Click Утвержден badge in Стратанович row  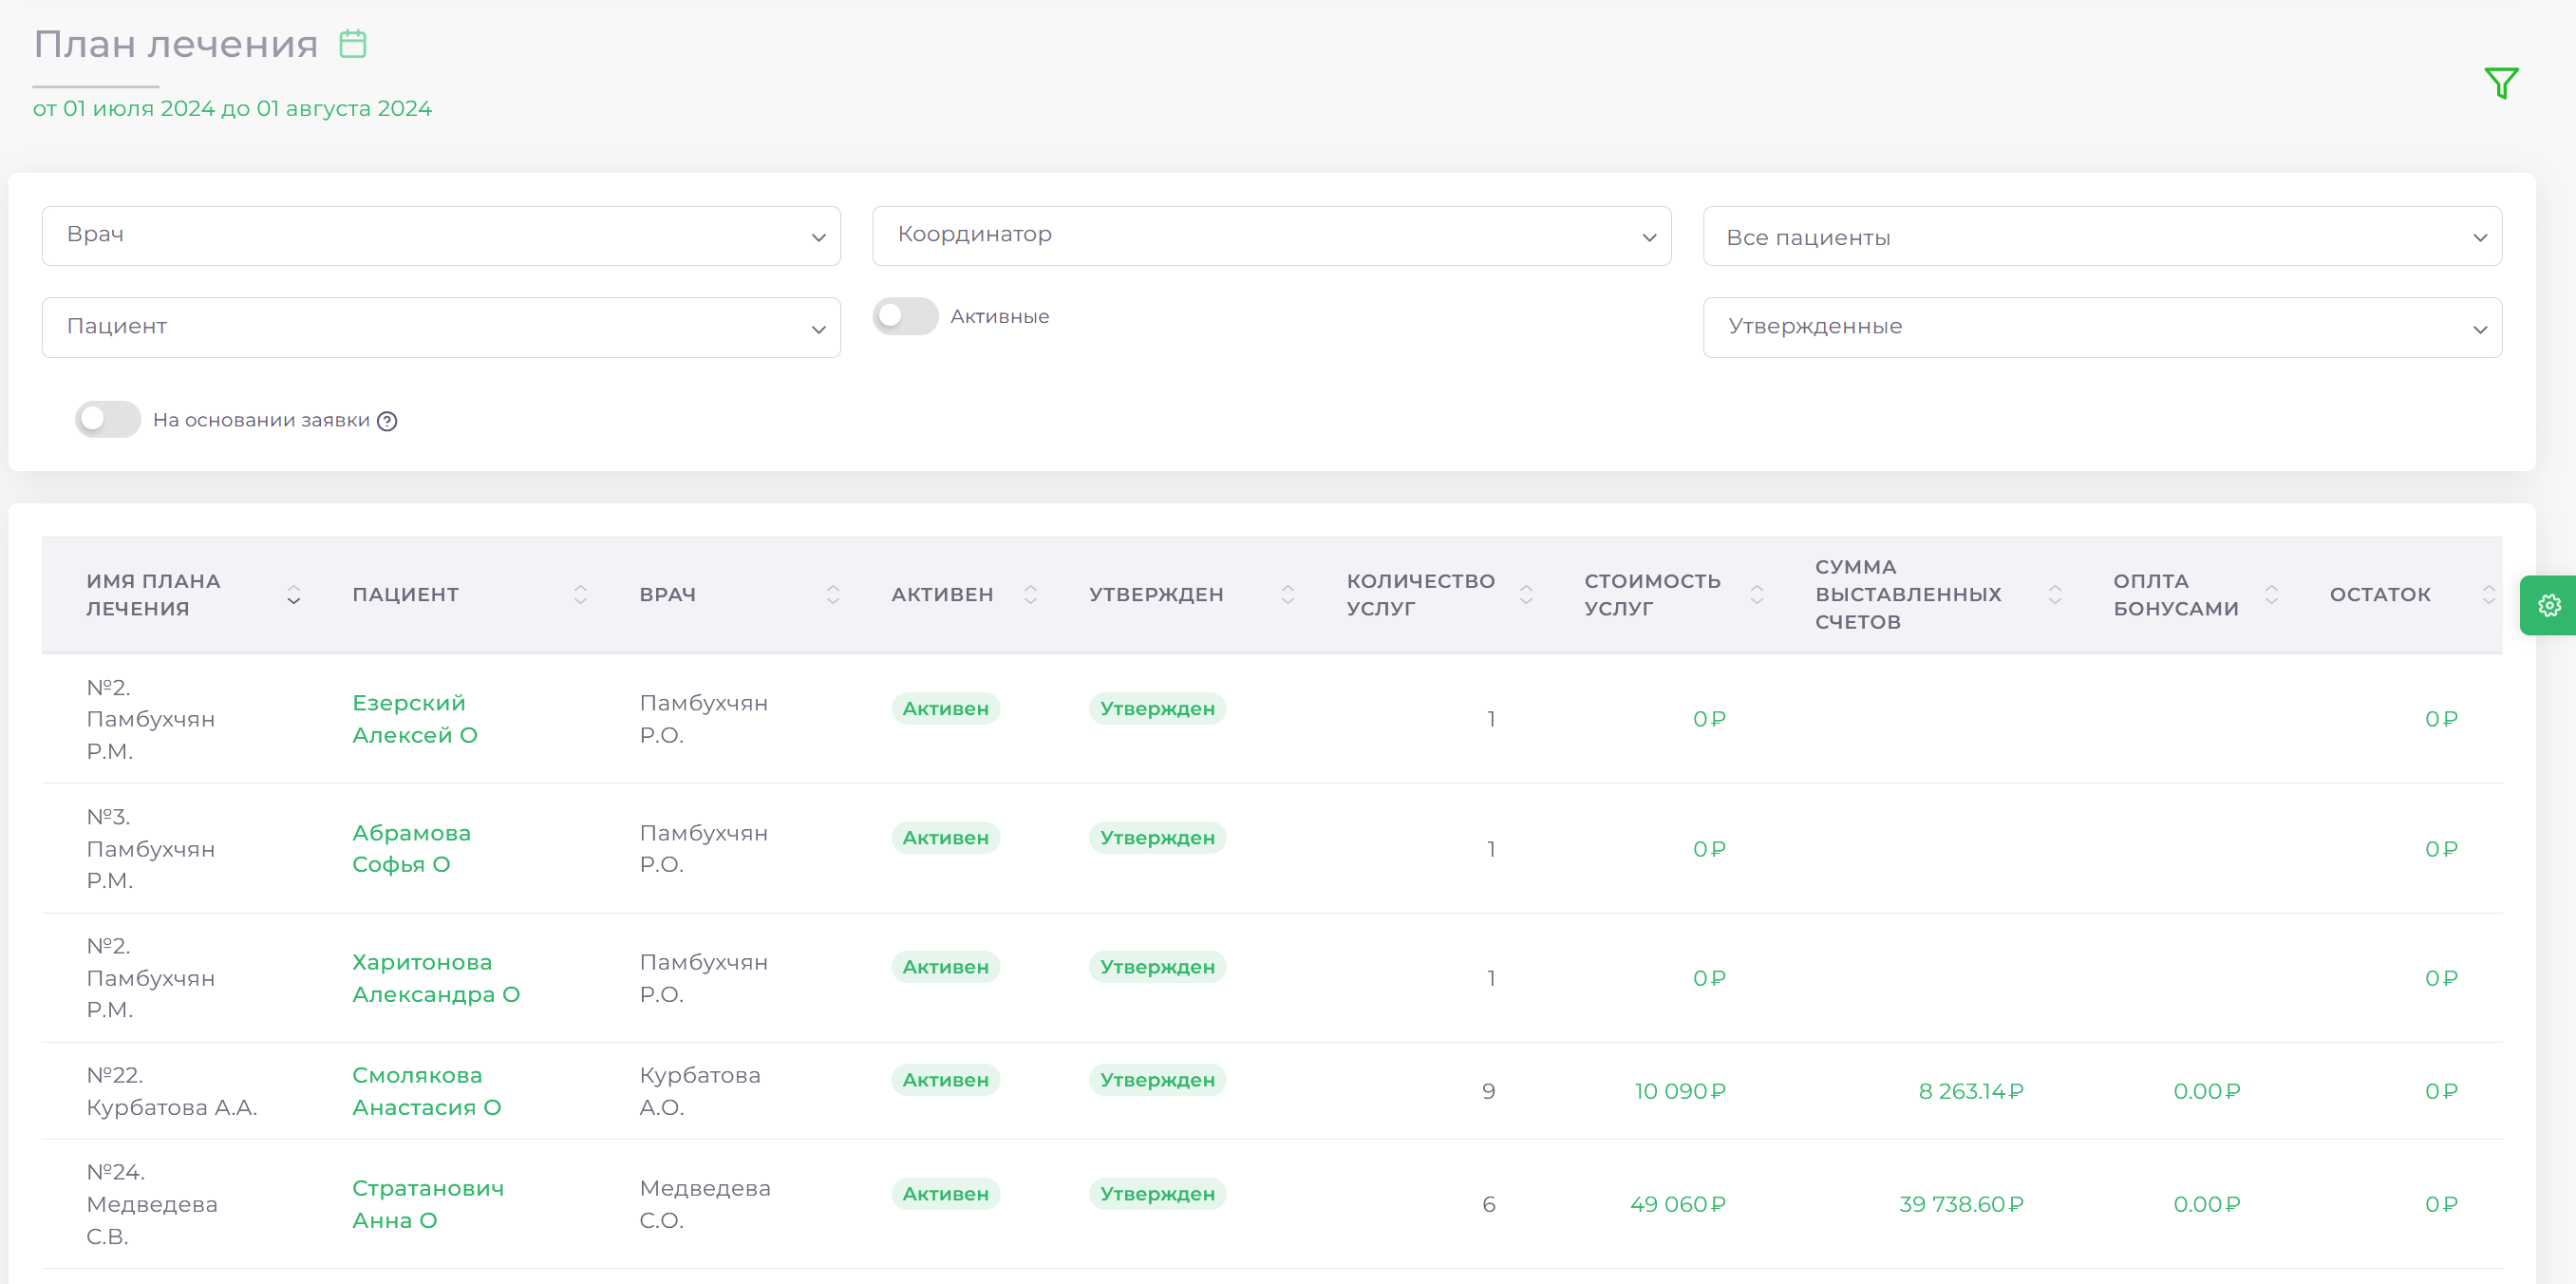coord(1157,1194)
